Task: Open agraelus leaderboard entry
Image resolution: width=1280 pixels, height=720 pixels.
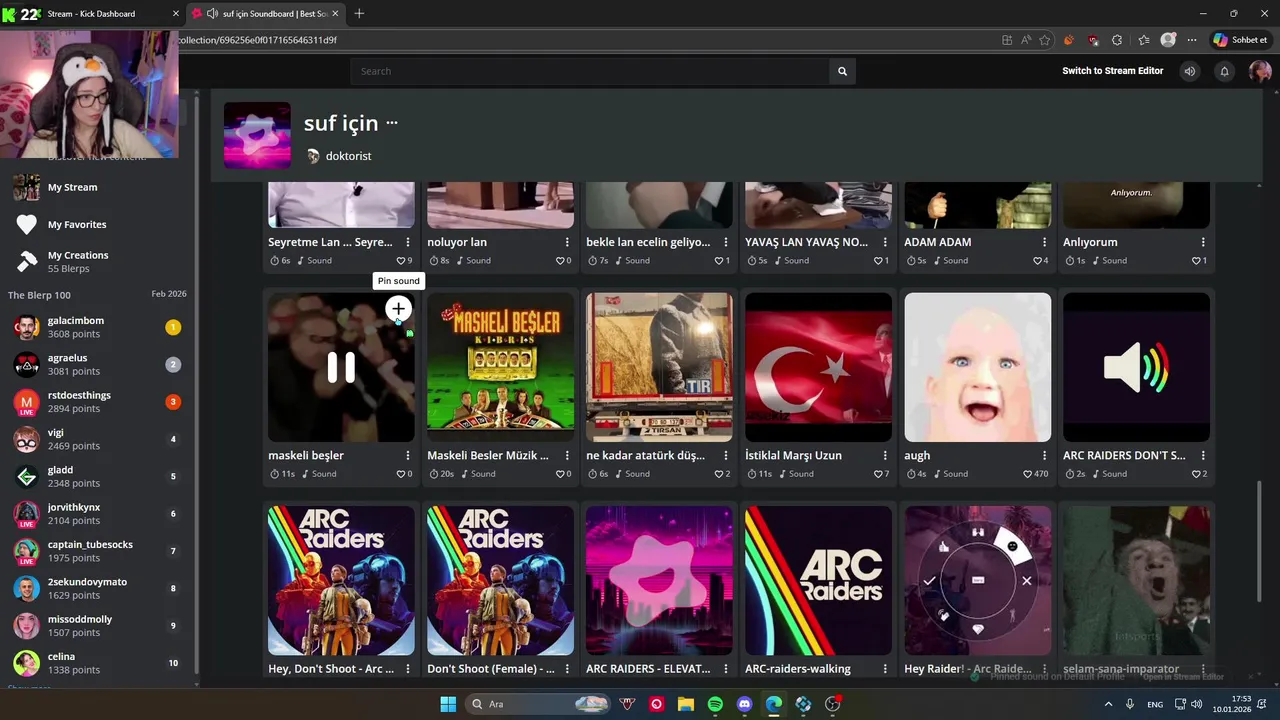Action: [x=98, y=364]
